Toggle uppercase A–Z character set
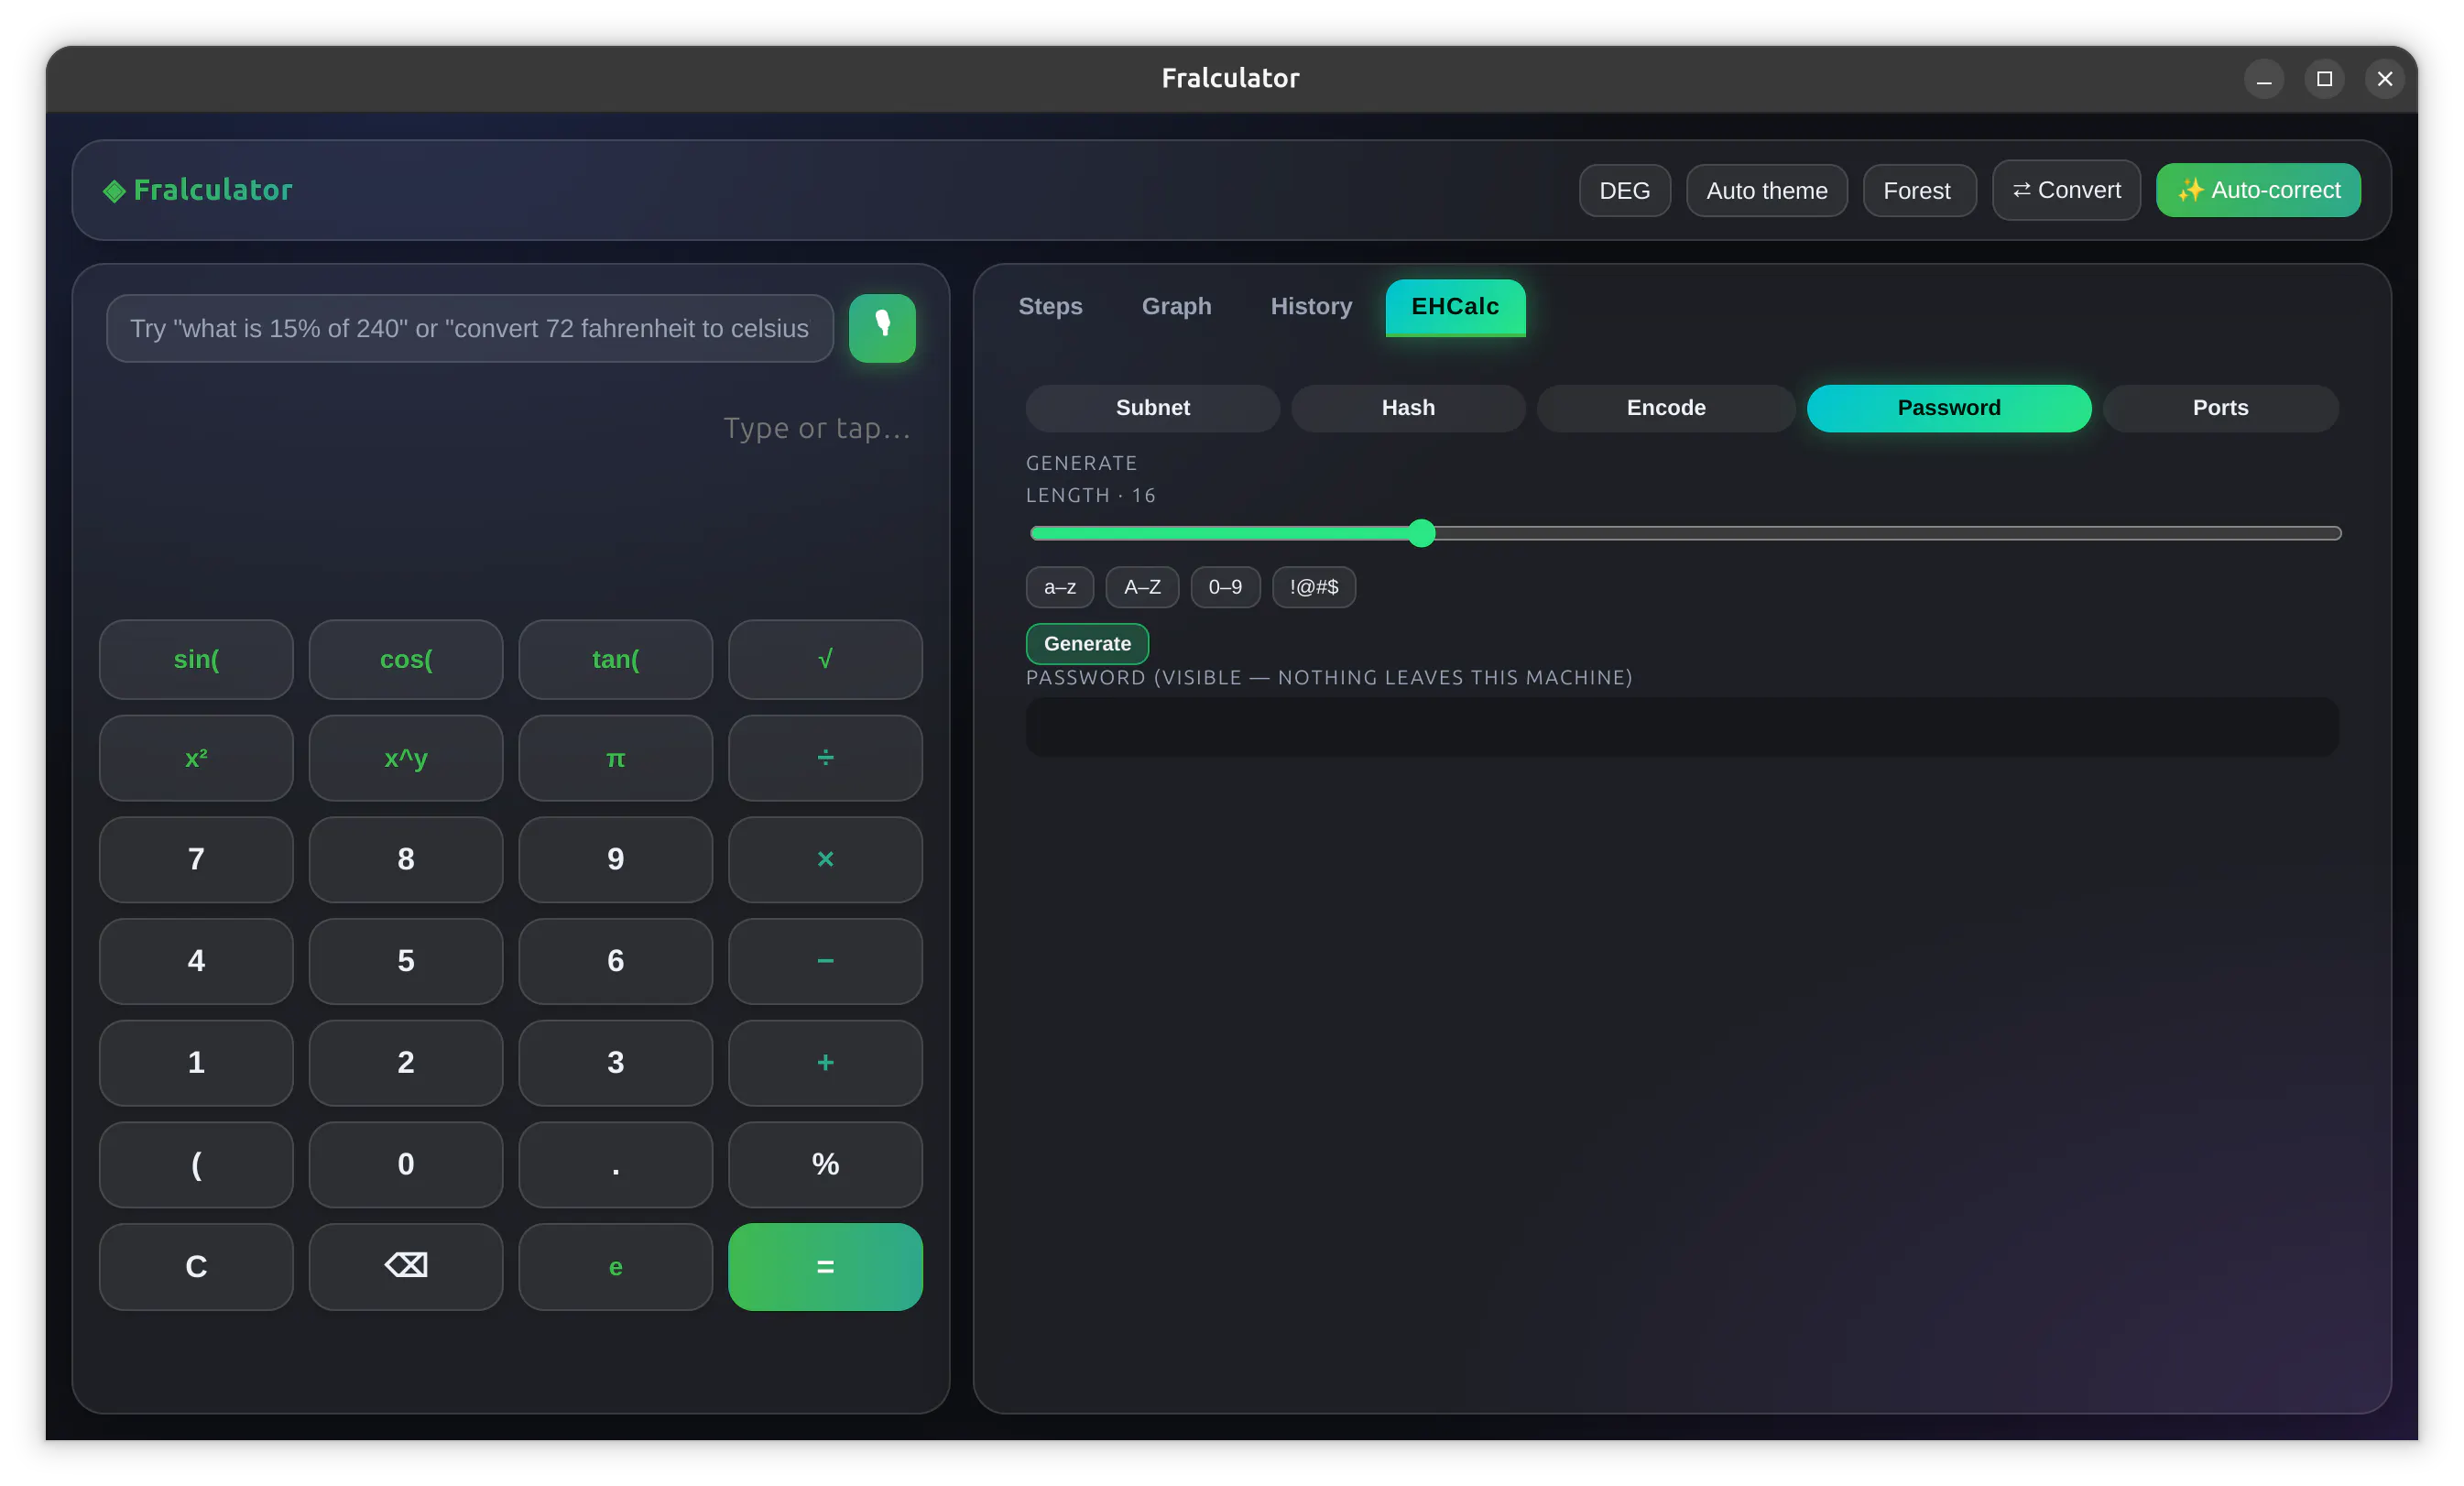 [1142, 587]
